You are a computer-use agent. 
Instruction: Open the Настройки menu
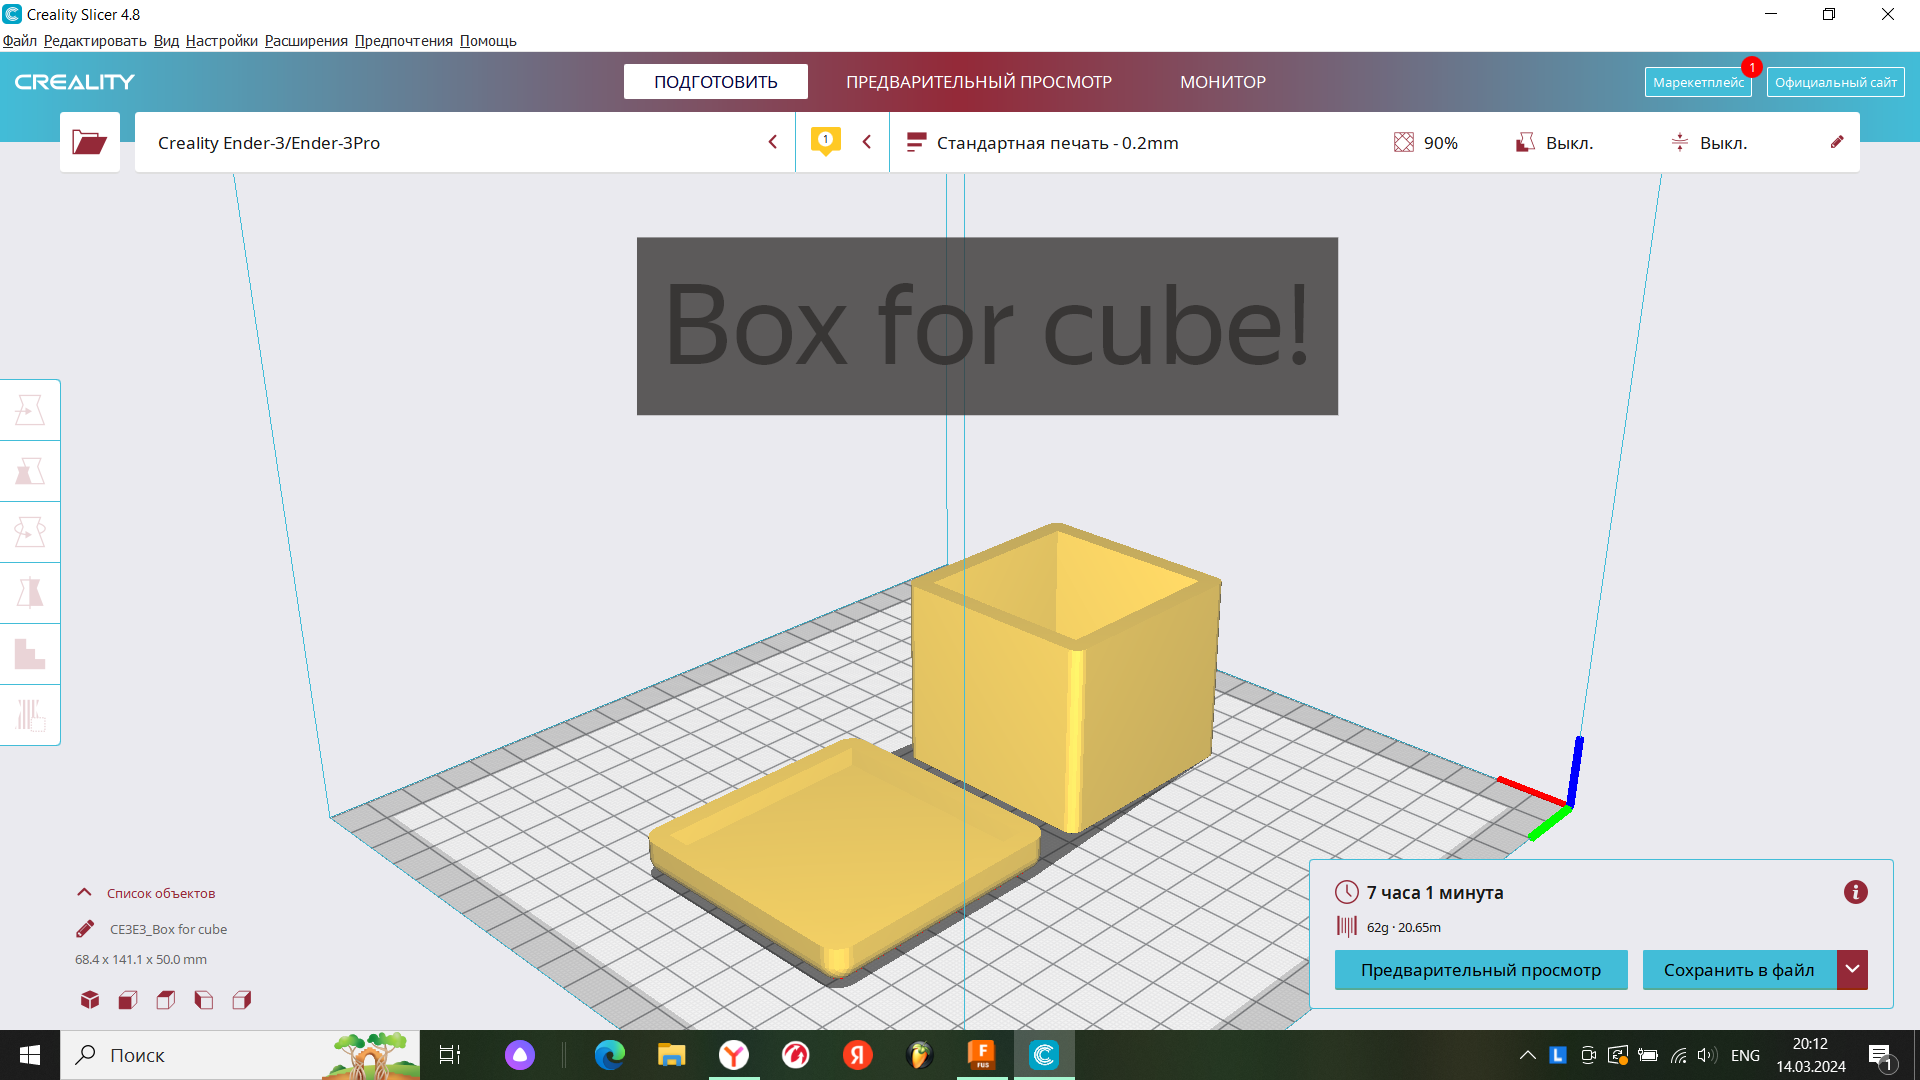tap(221, 41)
